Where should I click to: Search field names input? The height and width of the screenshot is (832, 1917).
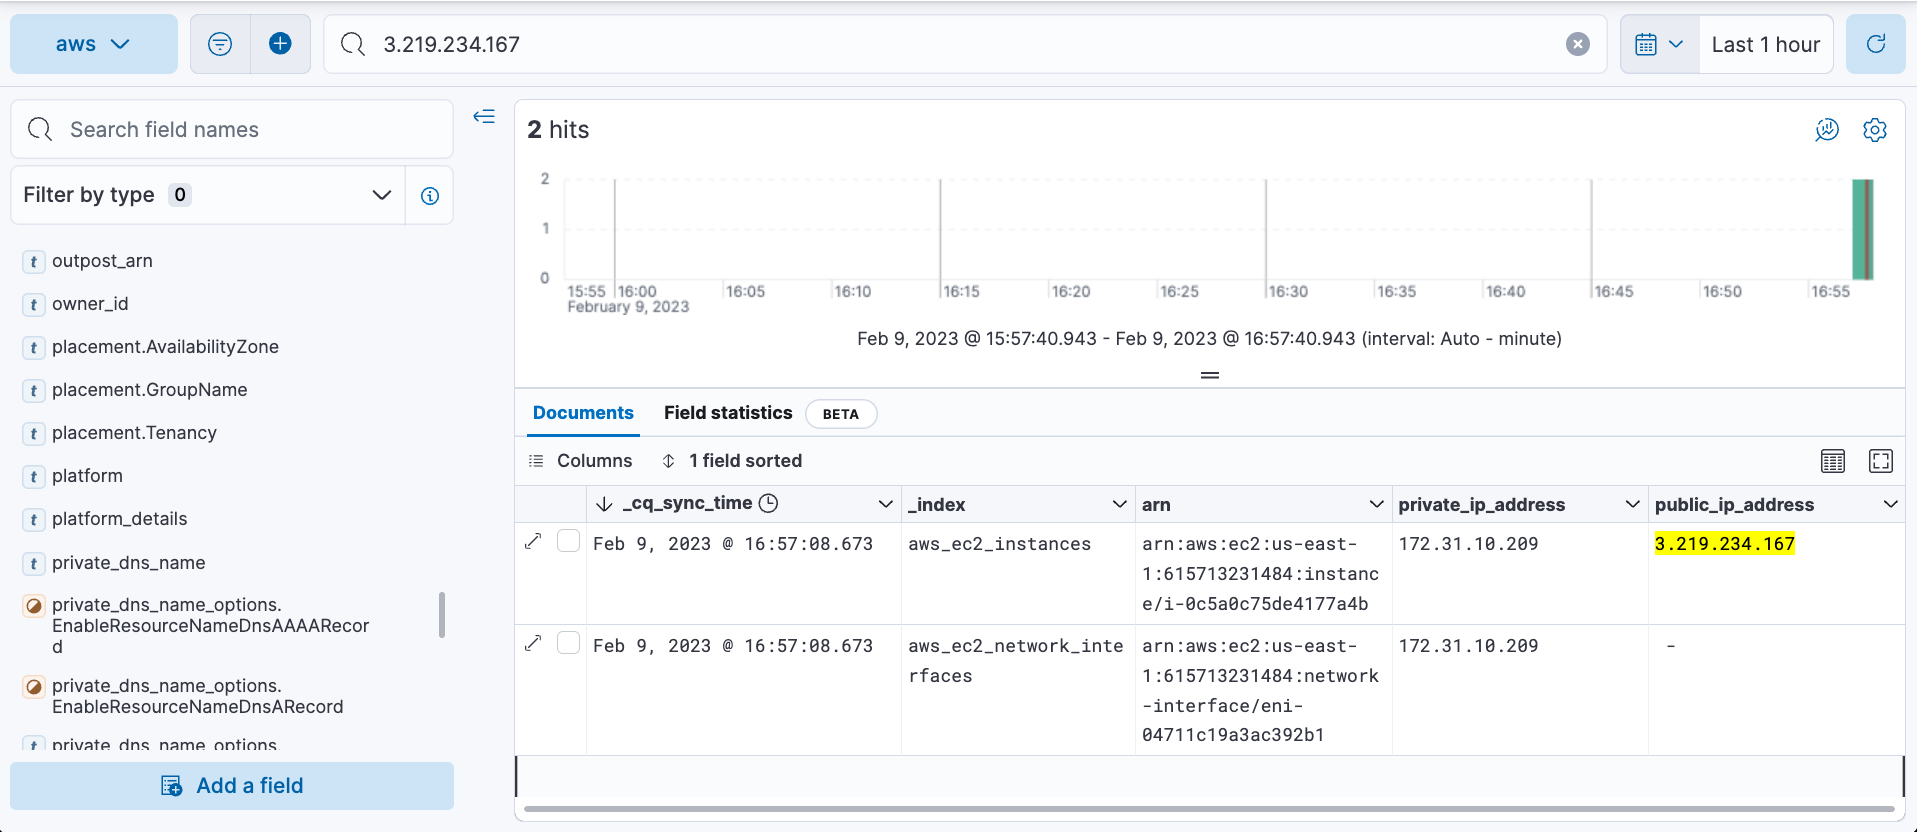point(232,129)
